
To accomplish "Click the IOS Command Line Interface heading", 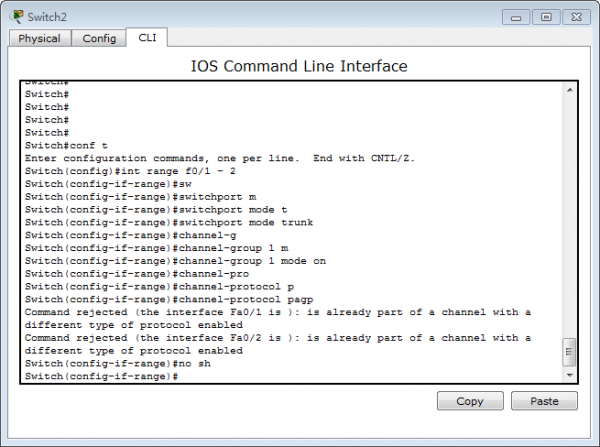I will pos(299,66).
